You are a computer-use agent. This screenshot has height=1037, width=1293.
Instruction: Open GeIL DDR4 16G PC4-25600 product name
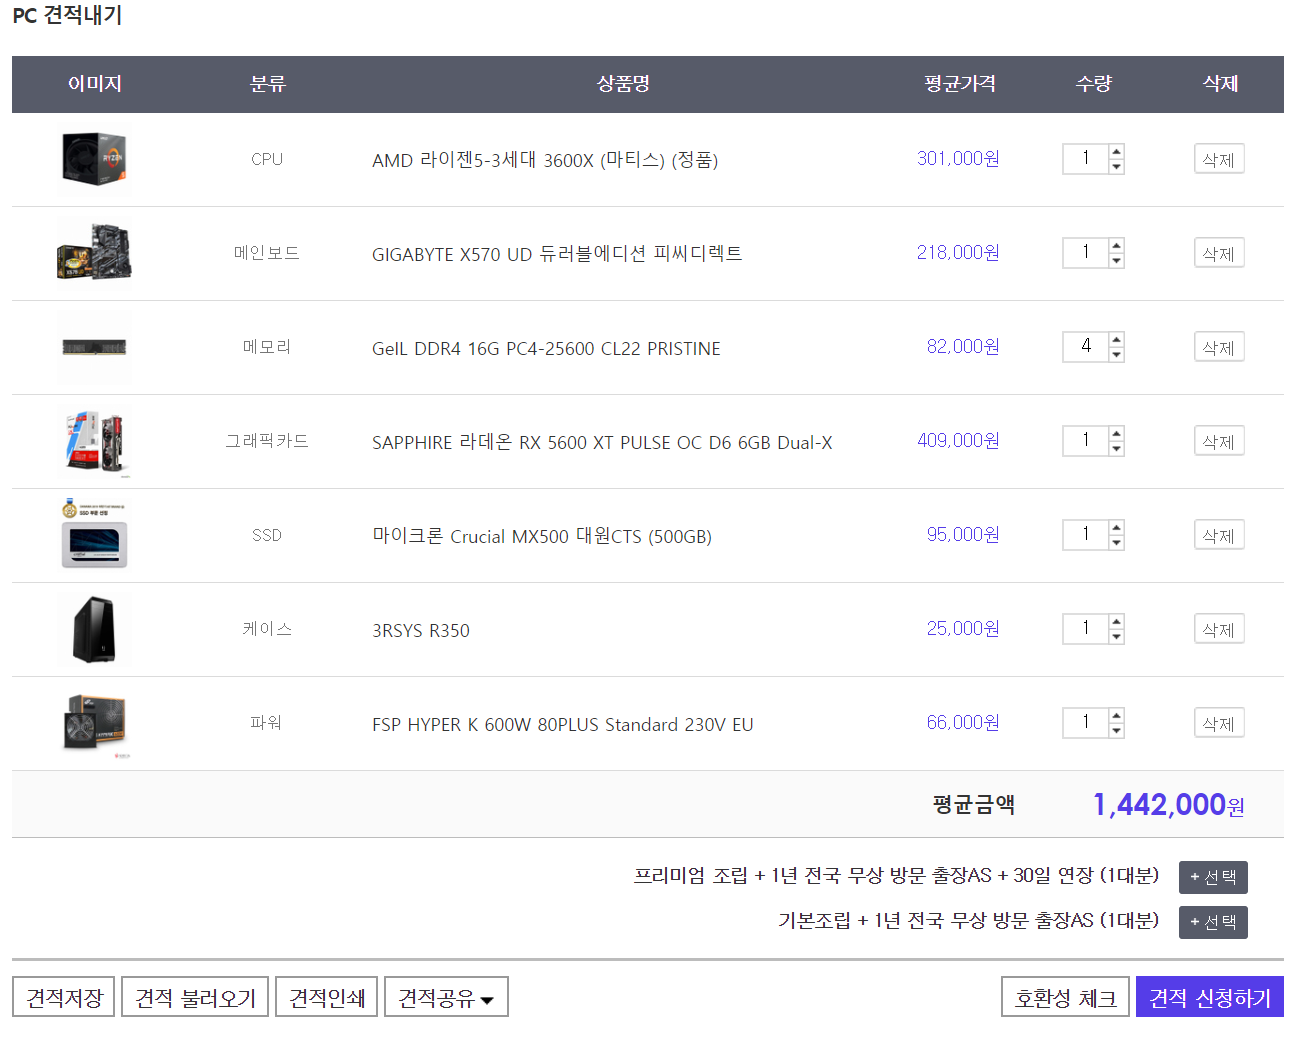(x=546, y=348)
